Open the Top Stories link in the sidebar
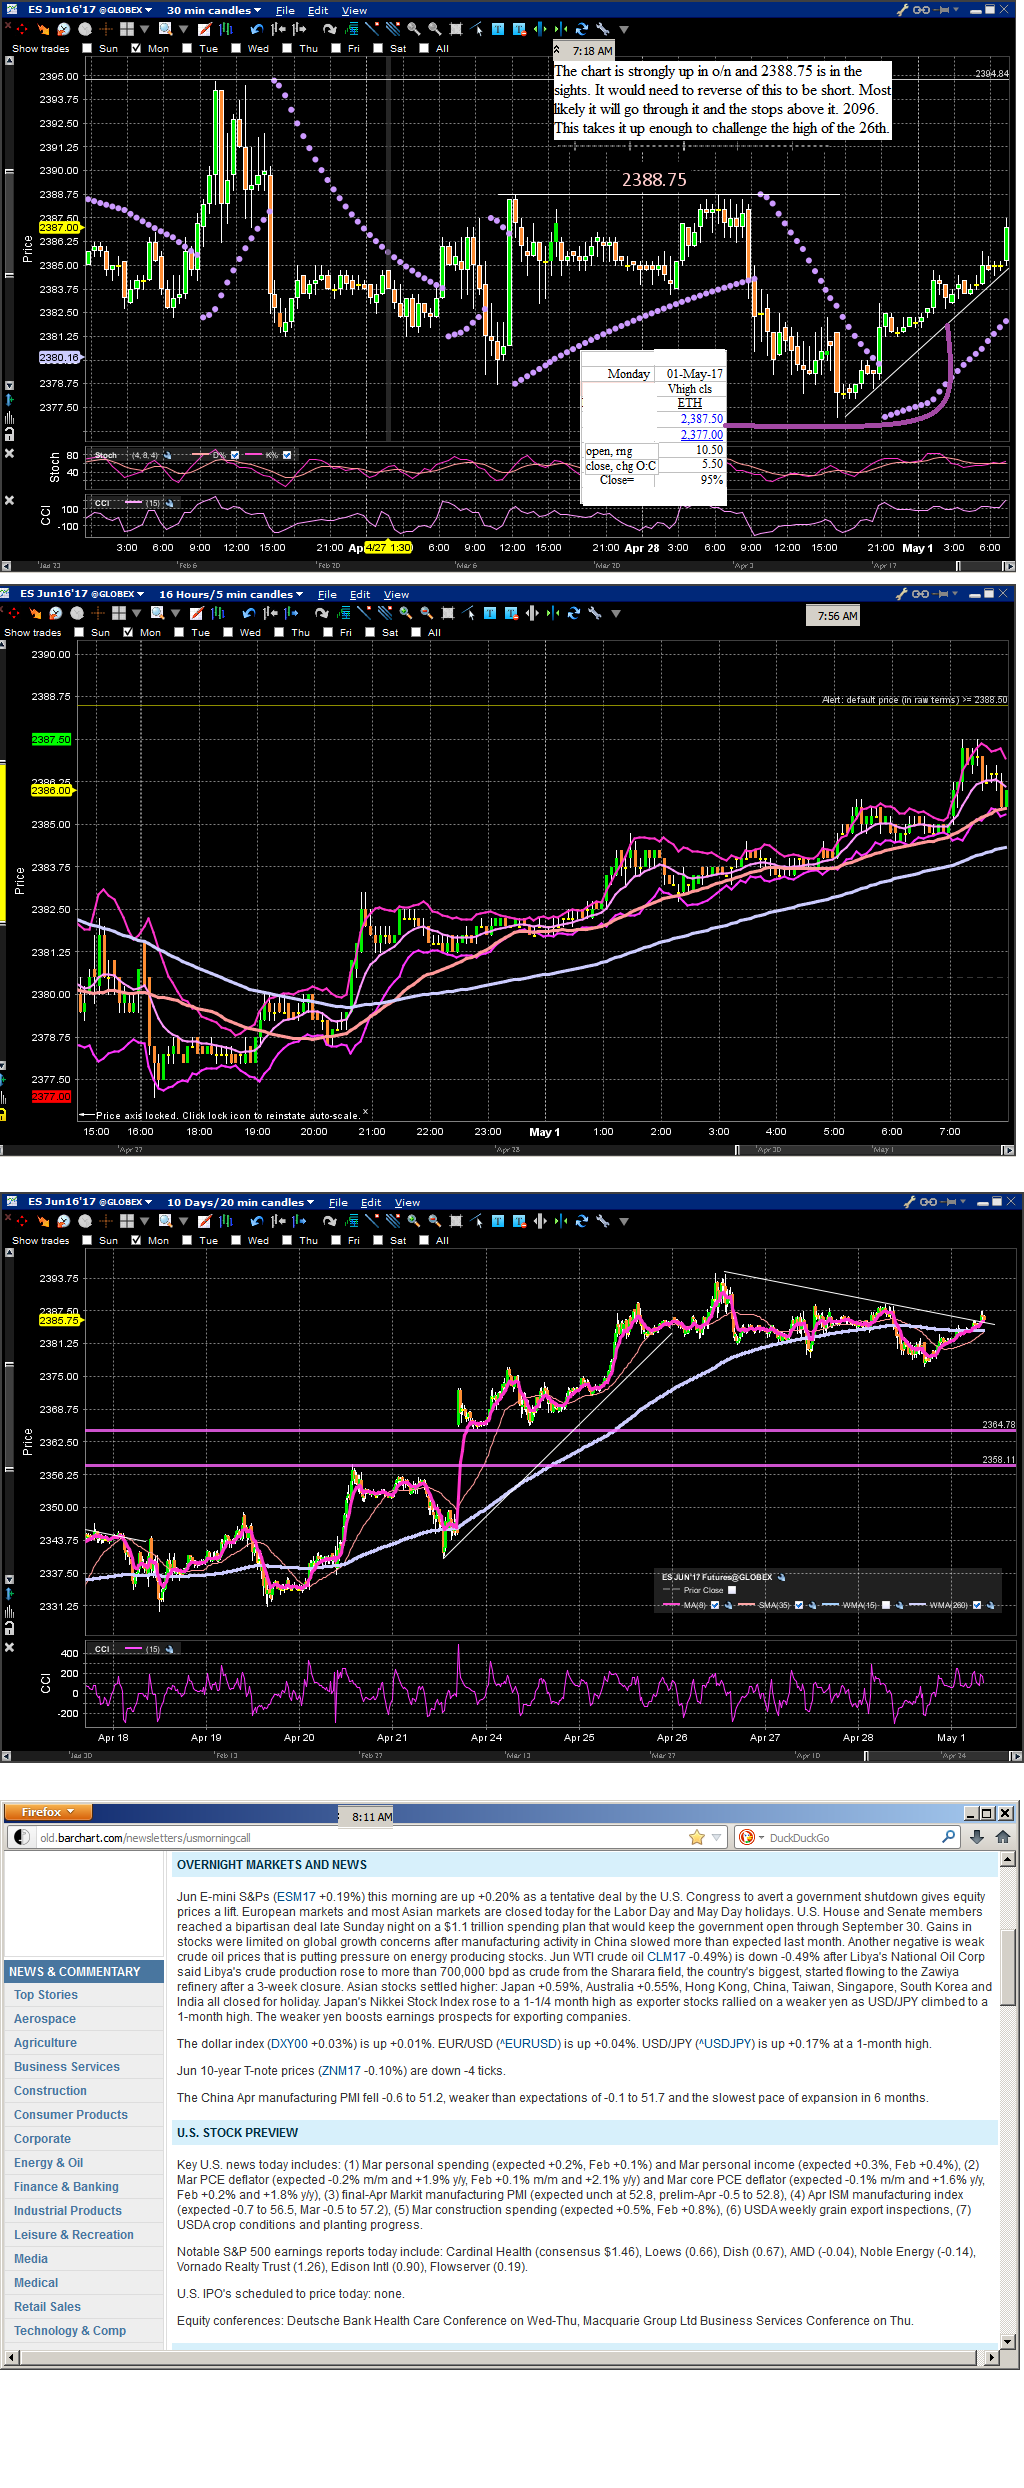The width and height of the screenshot is (1024, 2488). (x=46, y=1994)
